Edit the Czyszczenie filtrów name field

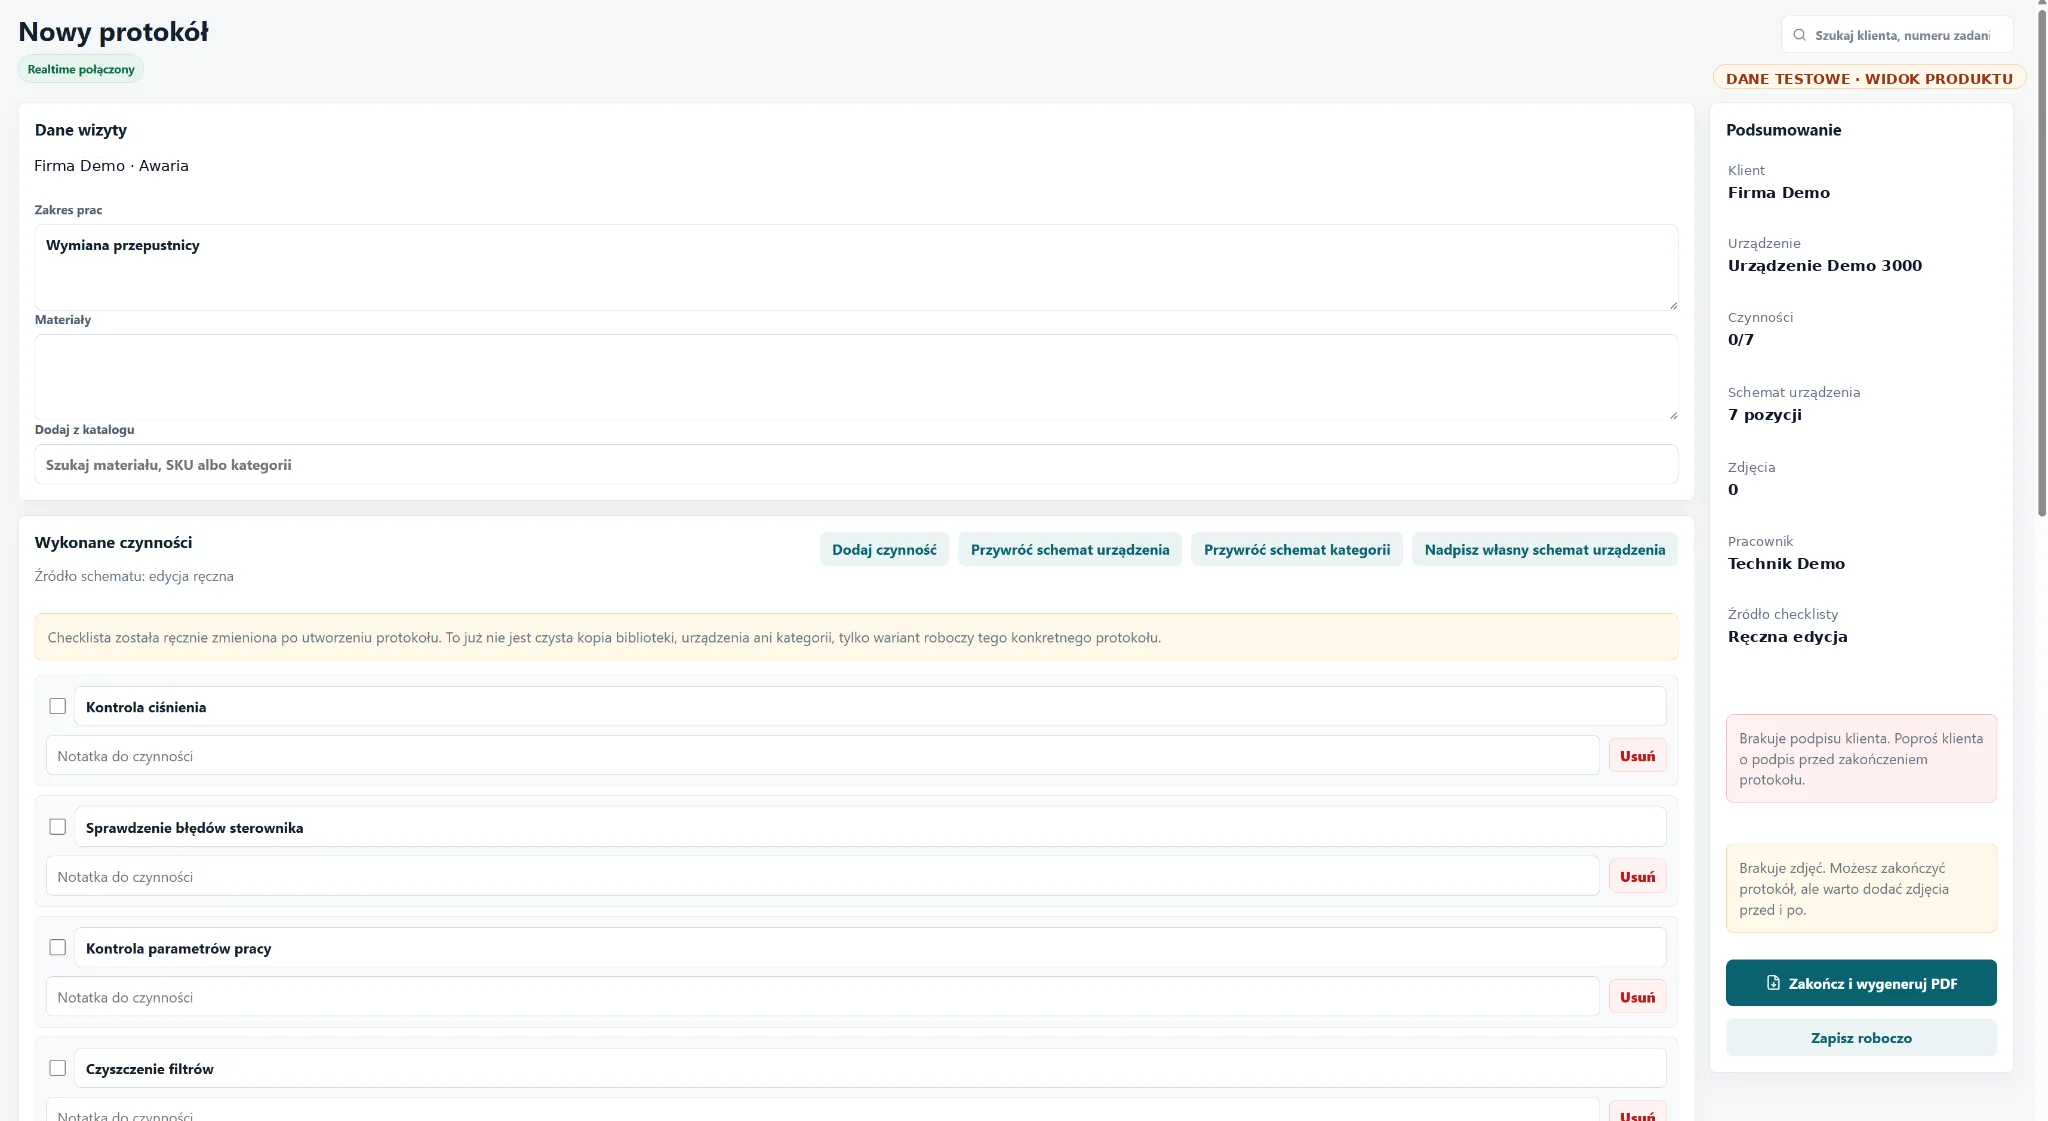(870, 1069)
